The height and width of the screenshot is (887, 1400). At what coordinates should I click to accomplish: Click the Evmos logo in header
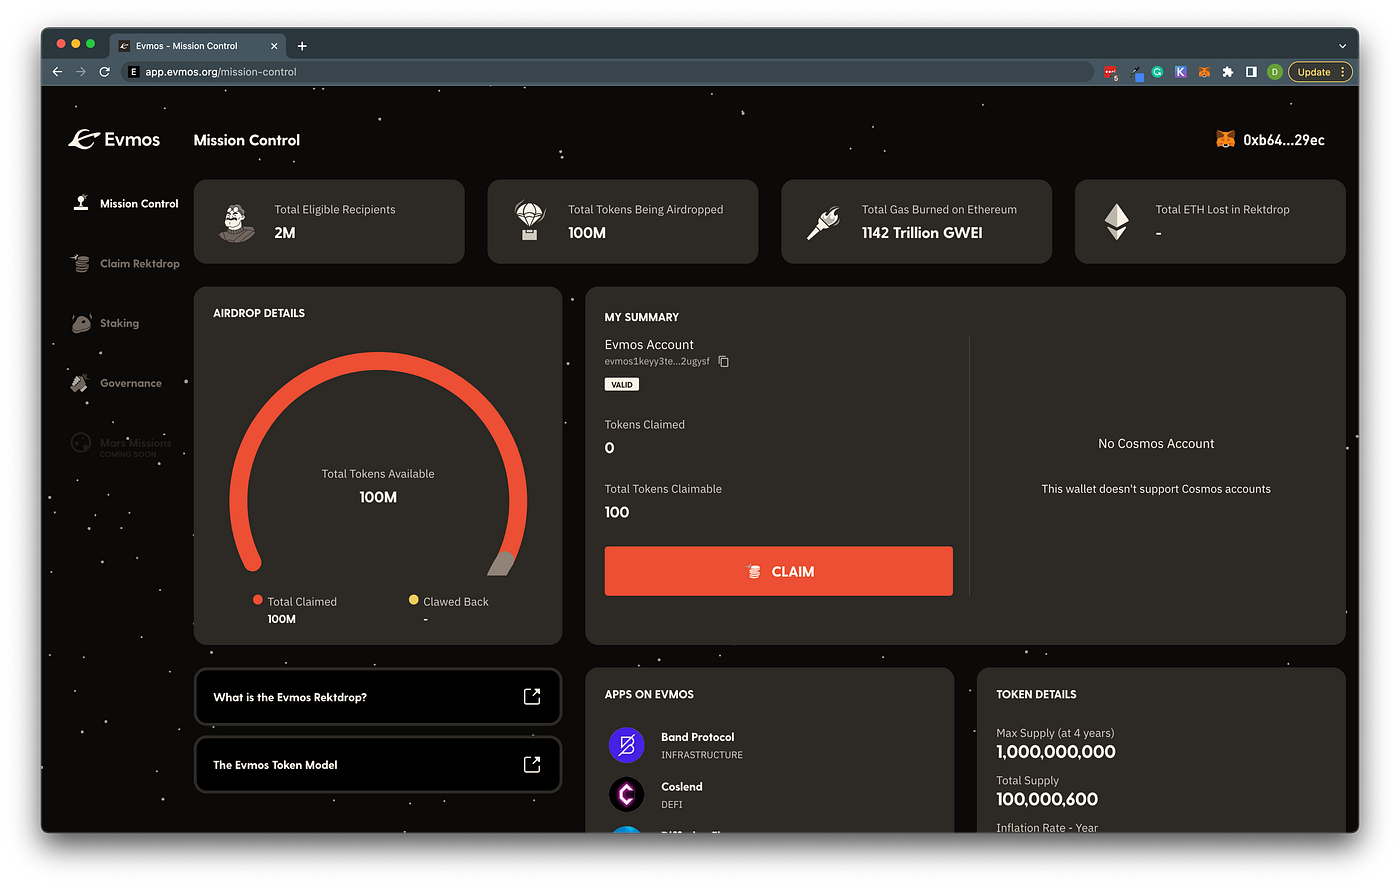[114, 140]
